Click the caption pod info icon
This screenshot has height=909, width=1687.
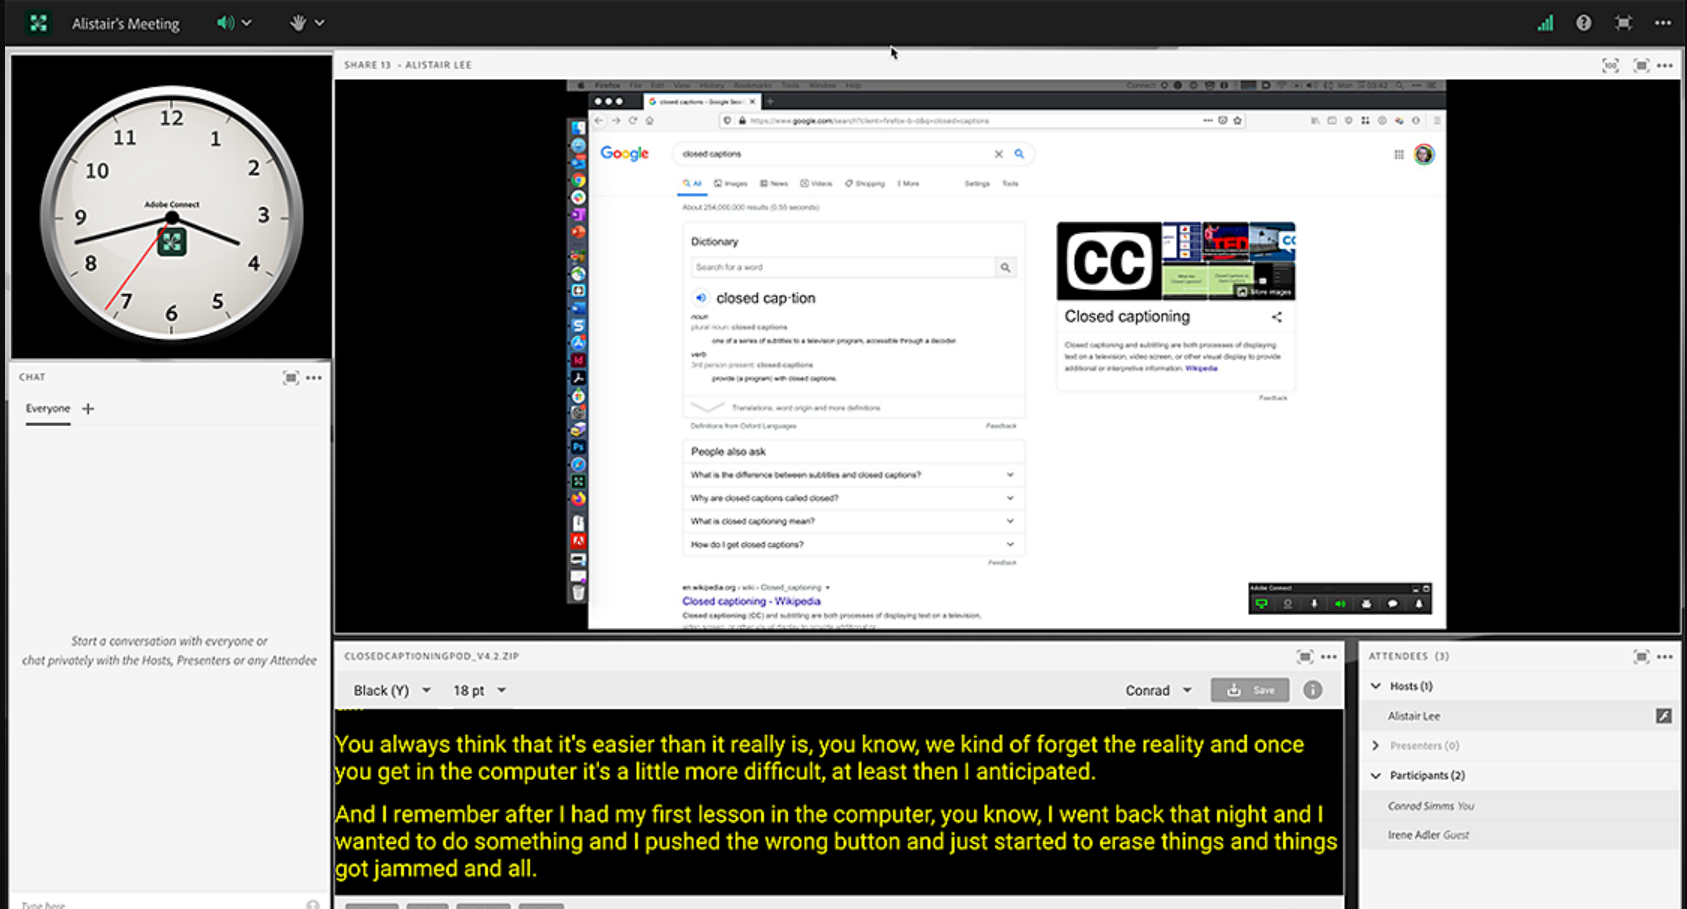pyautogui.click(x=1313, y=690)
